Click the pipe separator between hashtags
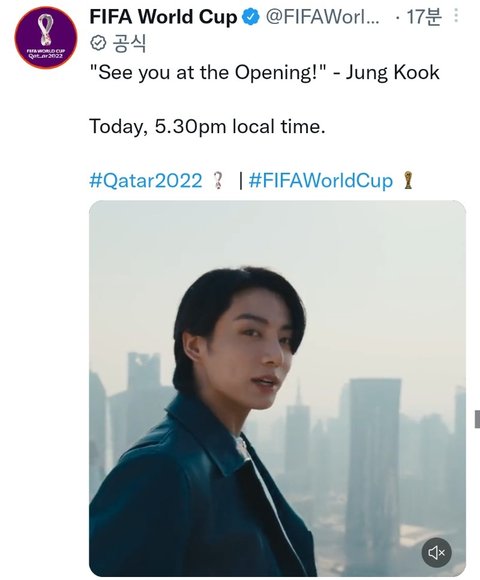480x580 pixels. [x=241, y=181]
